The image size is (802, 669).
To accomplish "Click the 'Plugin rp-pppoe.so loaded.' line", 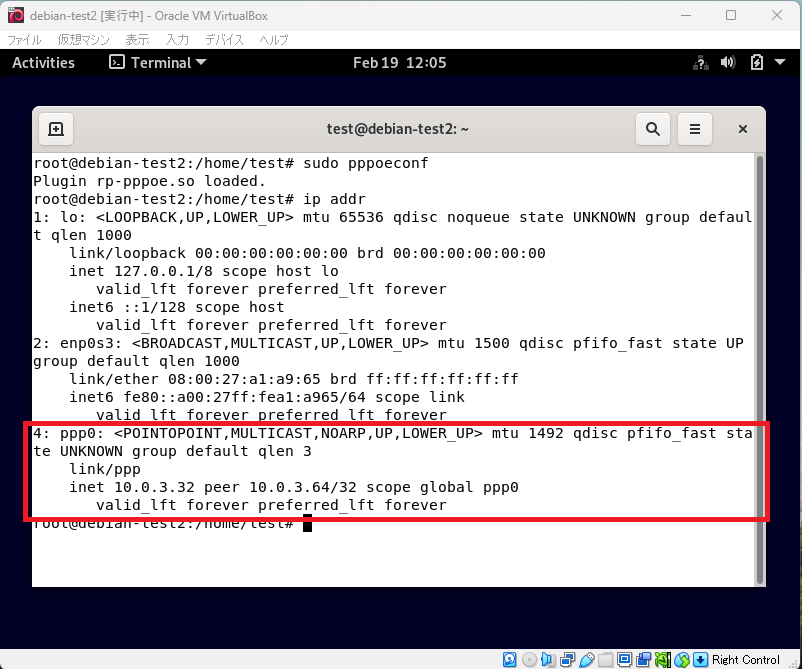I will click(x=149, y=181).
